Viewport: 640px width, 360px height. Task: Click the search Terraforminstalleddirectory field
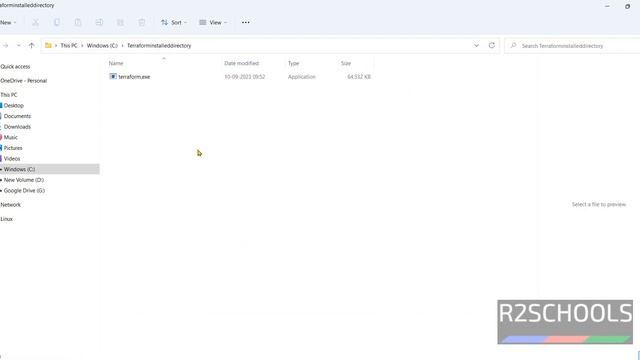573,46
